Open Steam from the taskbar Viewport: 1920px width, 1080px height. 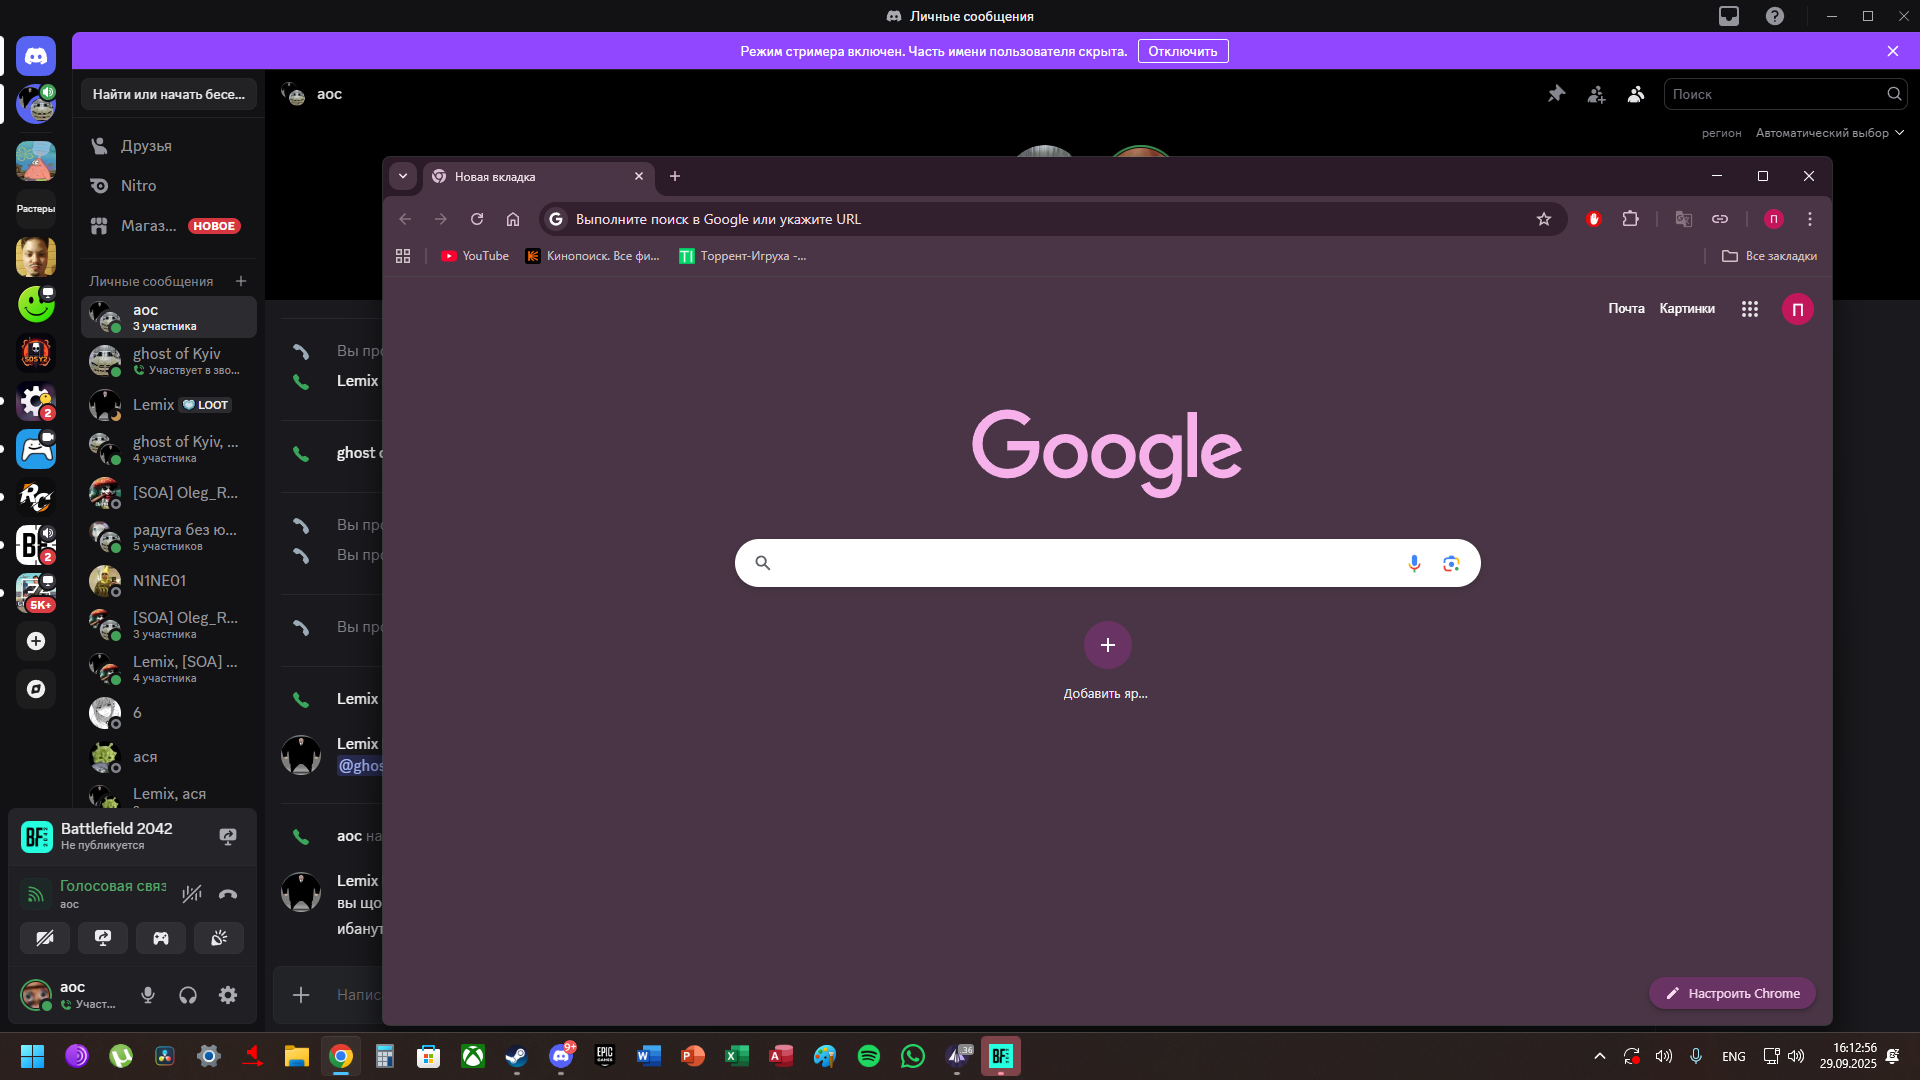click(517, 1056)
